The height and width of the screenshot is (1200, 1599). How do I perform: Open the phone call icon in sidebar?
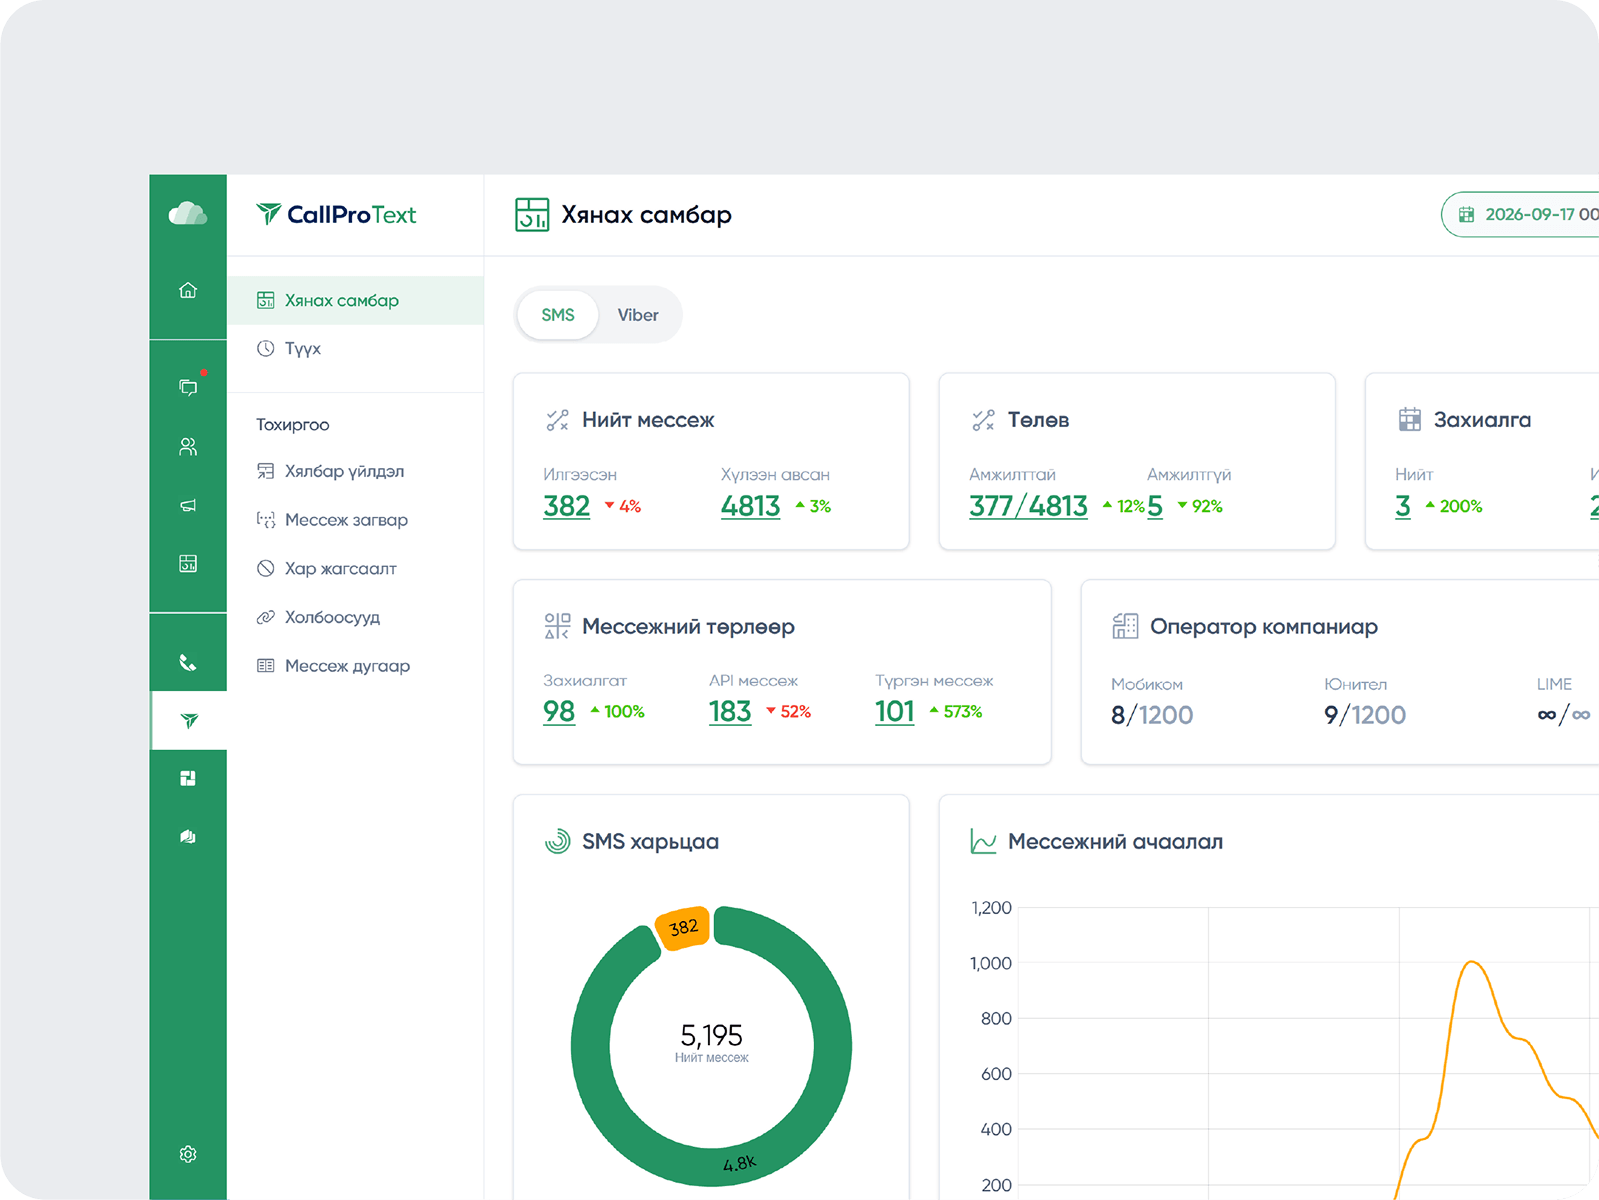(188, 662)
